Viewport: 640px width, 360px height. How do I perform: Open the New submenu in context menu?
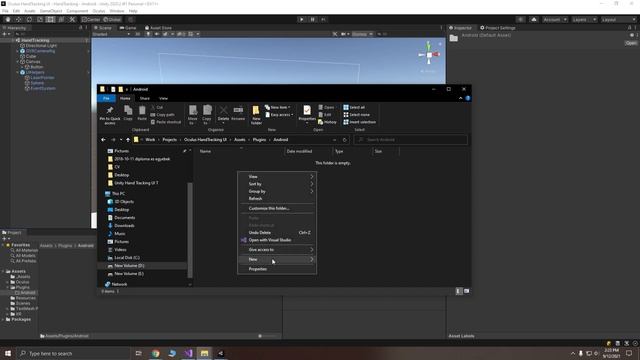277,260
